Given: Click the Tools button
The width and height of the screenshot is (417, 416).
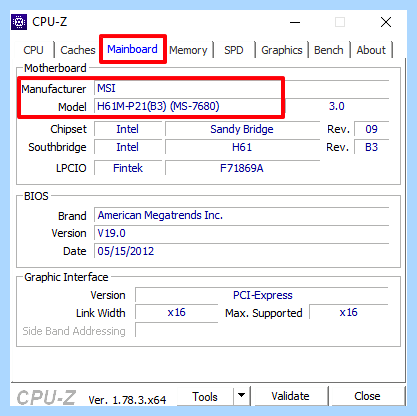Looking at the screenshot, I should coord(205,396).
